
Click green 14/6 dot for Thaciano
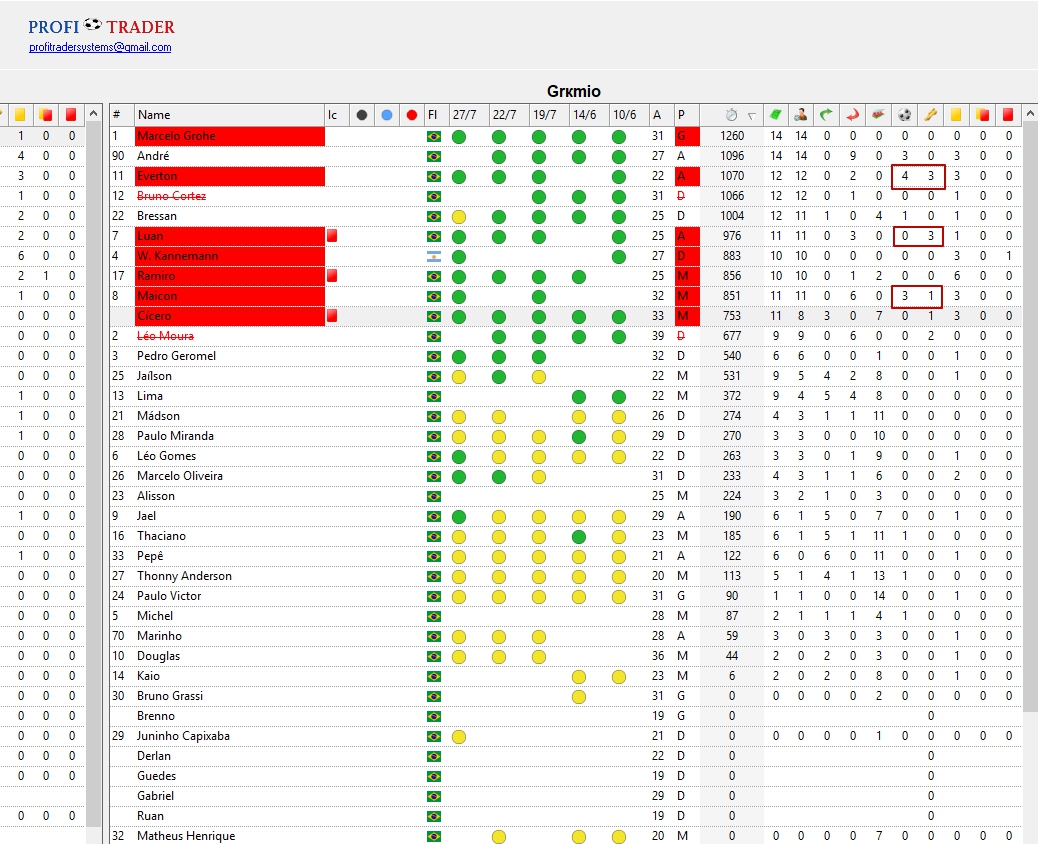point(579,537)
